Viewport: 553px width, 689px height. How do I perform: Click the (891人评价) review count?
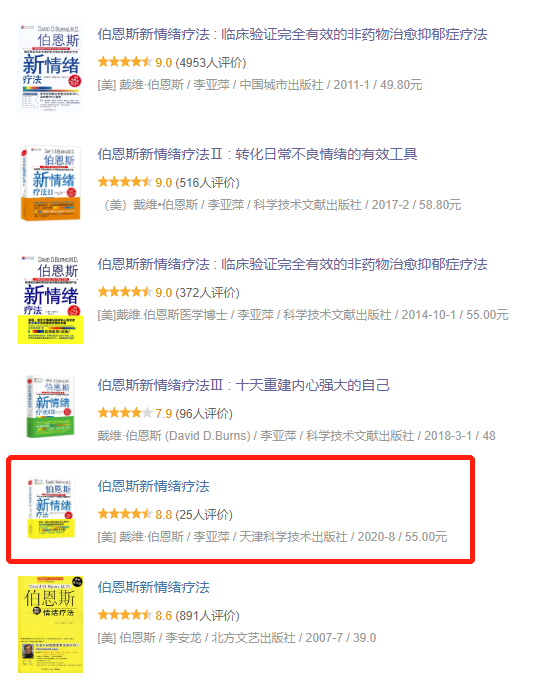[207, 616]
